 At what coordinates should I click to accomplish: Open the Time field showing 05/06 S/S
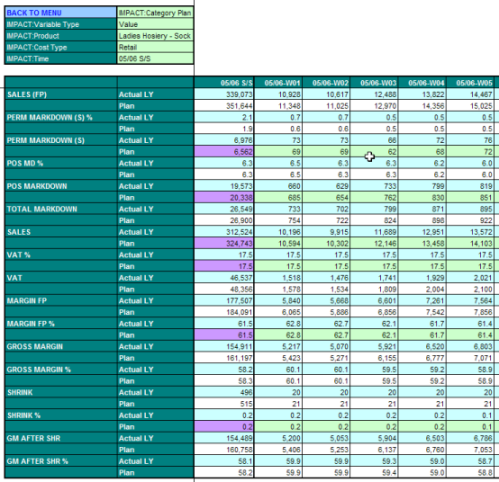pyautogui.click(x=155, y=58)
